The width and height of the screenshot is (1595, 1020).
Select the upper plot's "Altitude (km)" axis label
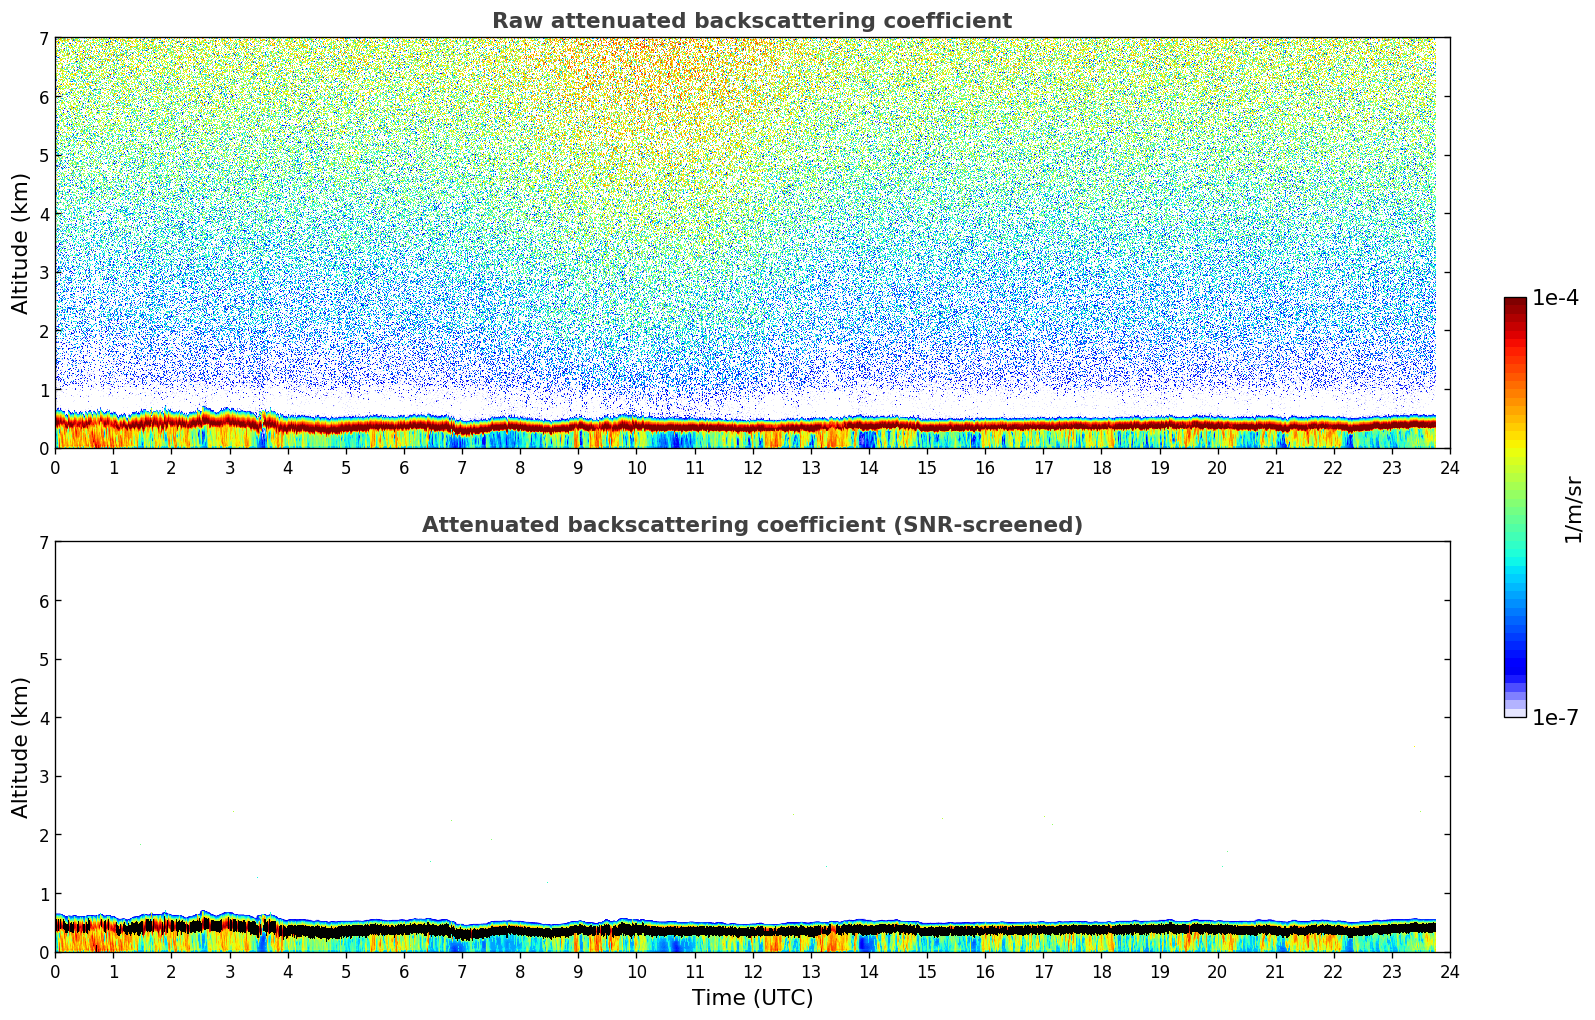coord(21,243)
